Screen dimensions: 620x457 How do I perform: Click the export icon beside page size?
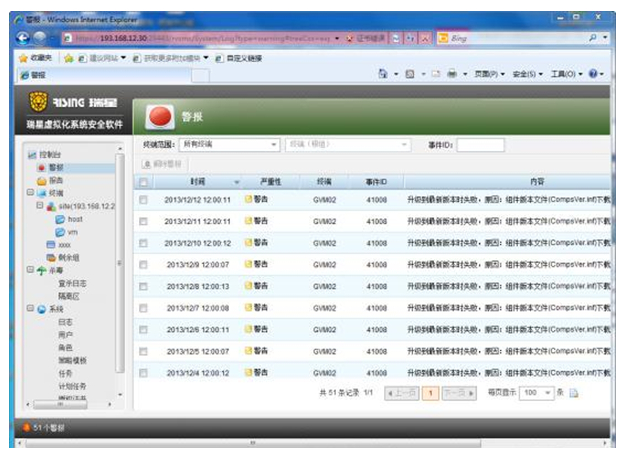[575, 393]
